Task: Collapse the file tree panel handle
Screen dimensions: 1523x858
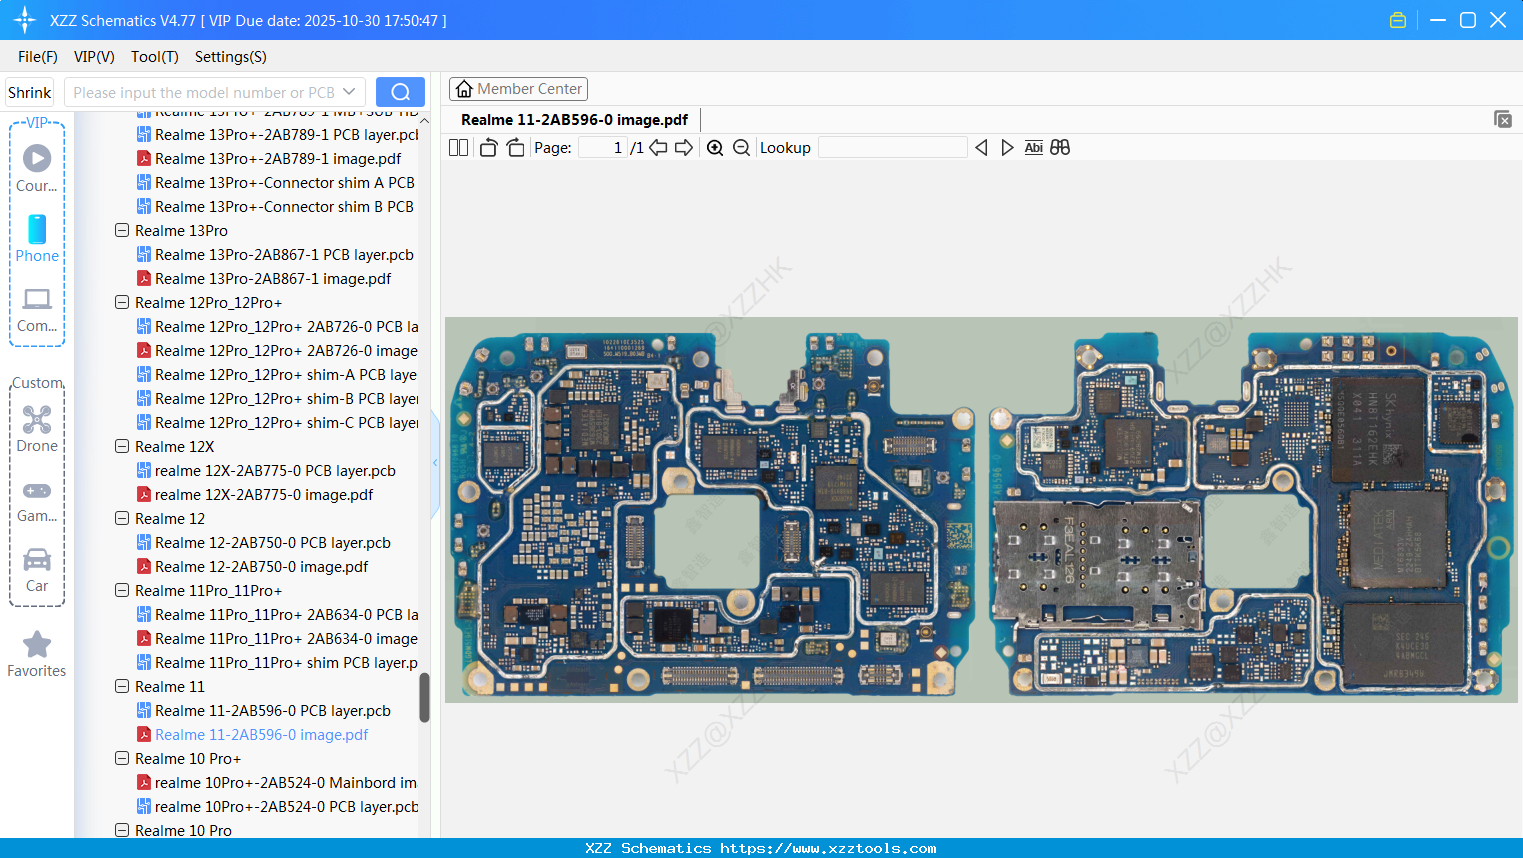Action: pyautogui.click(x=435, y=462)
